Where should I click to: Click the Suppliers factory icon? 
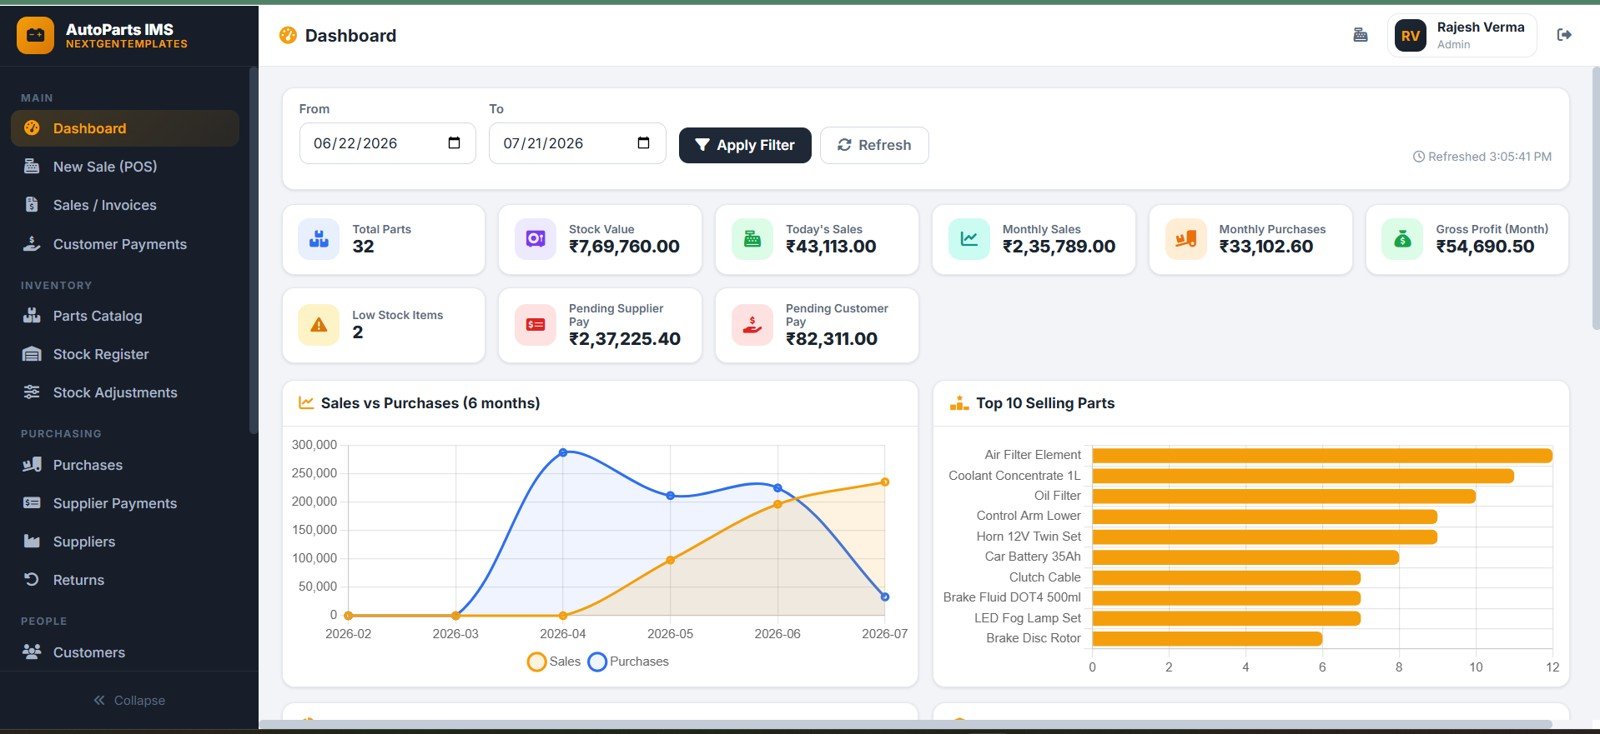coord(32,541)
